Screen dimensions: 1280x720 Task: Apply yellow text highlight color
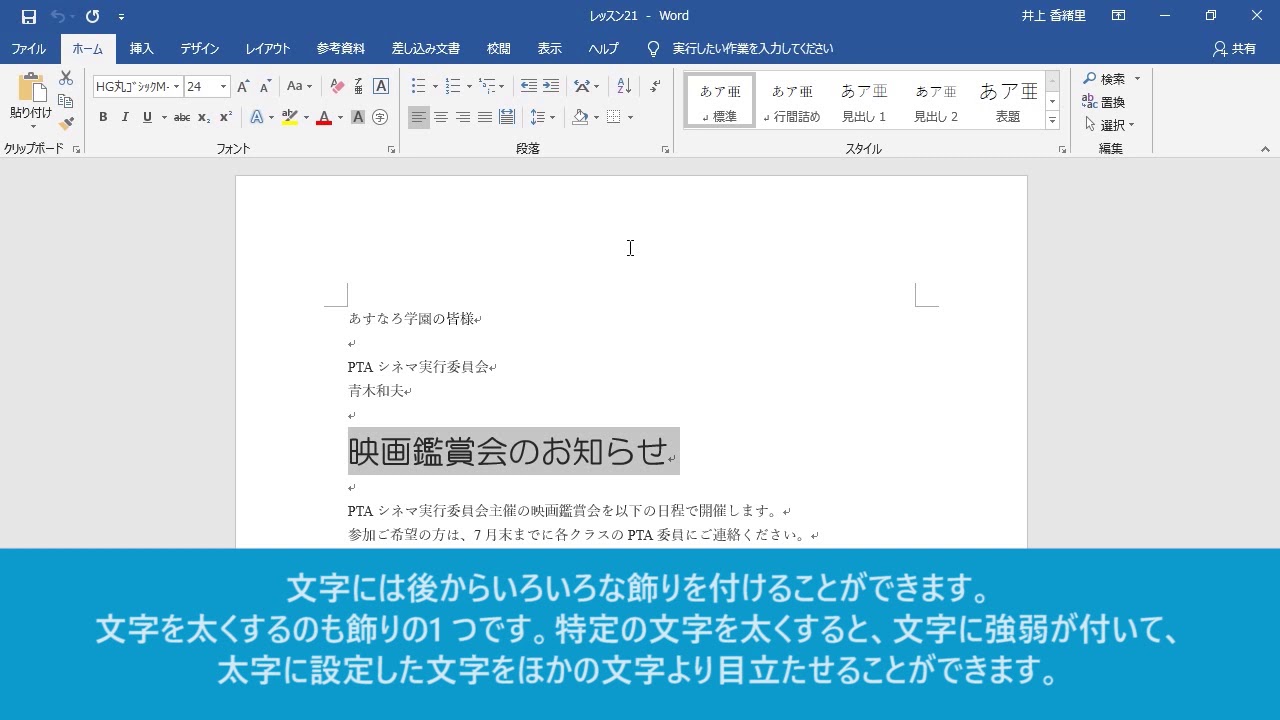(x=290, y=117)
